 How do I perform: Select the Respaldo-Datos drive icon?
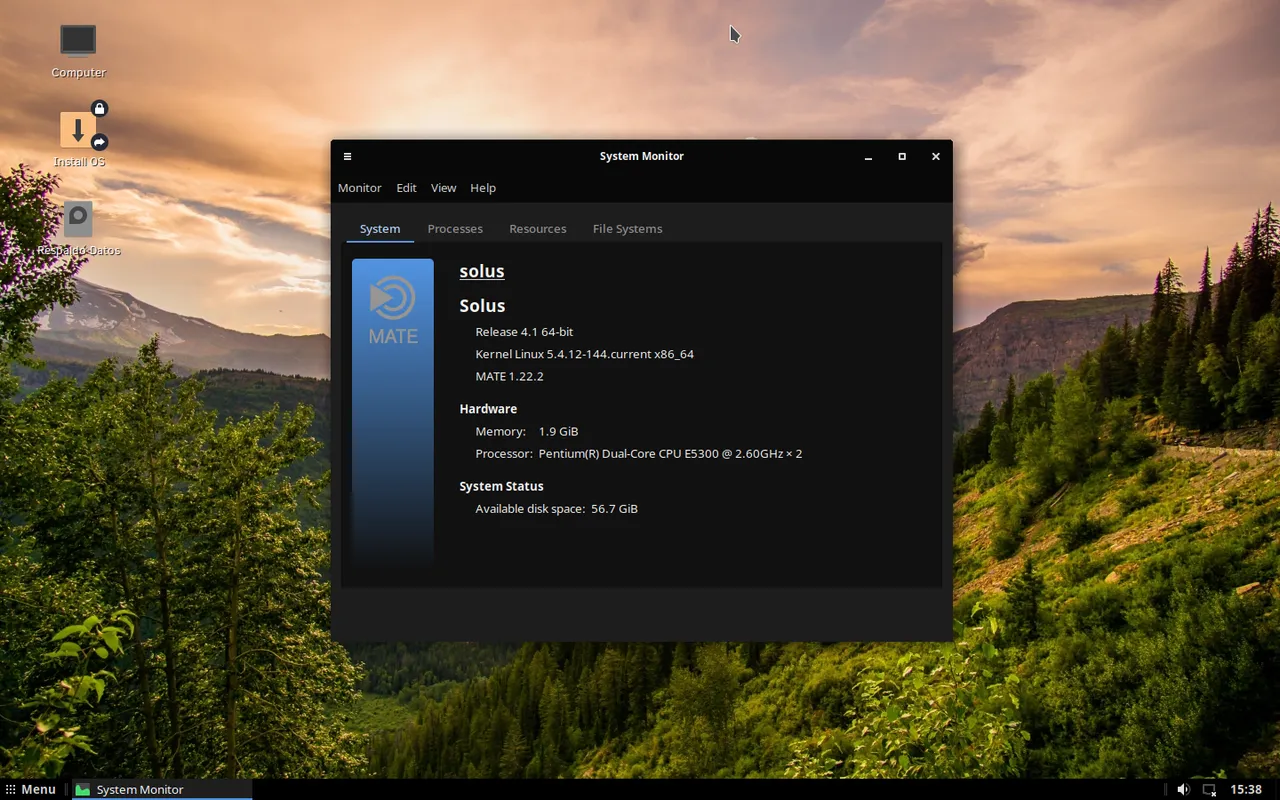78,227
